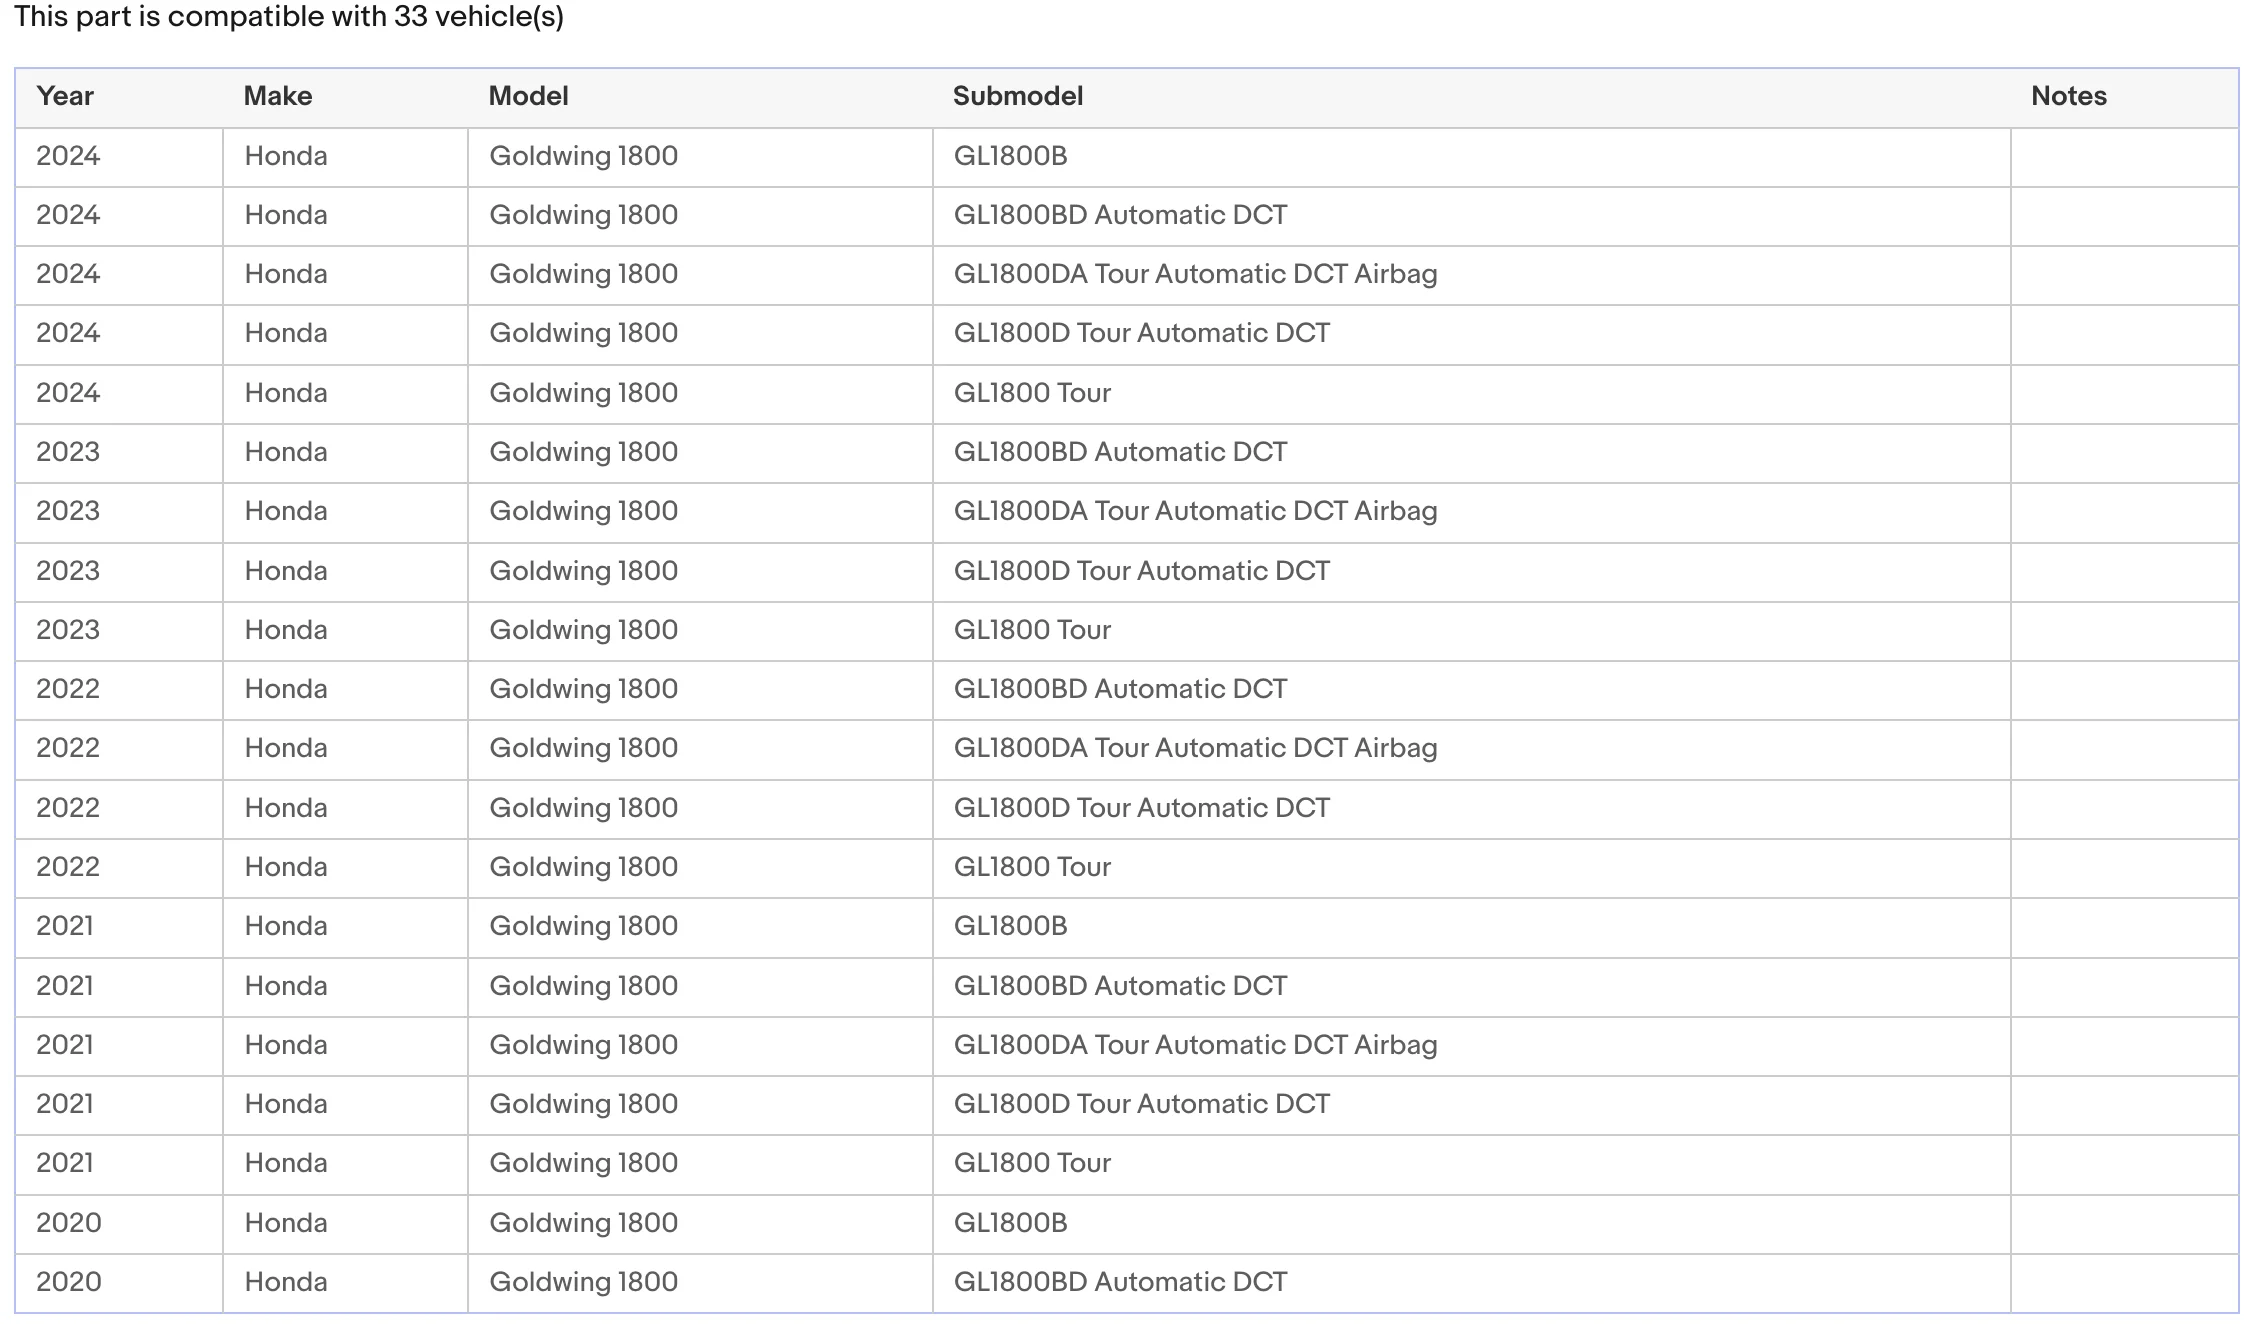Select the 2022 GL1800 Tour cell

[1471, 868]
